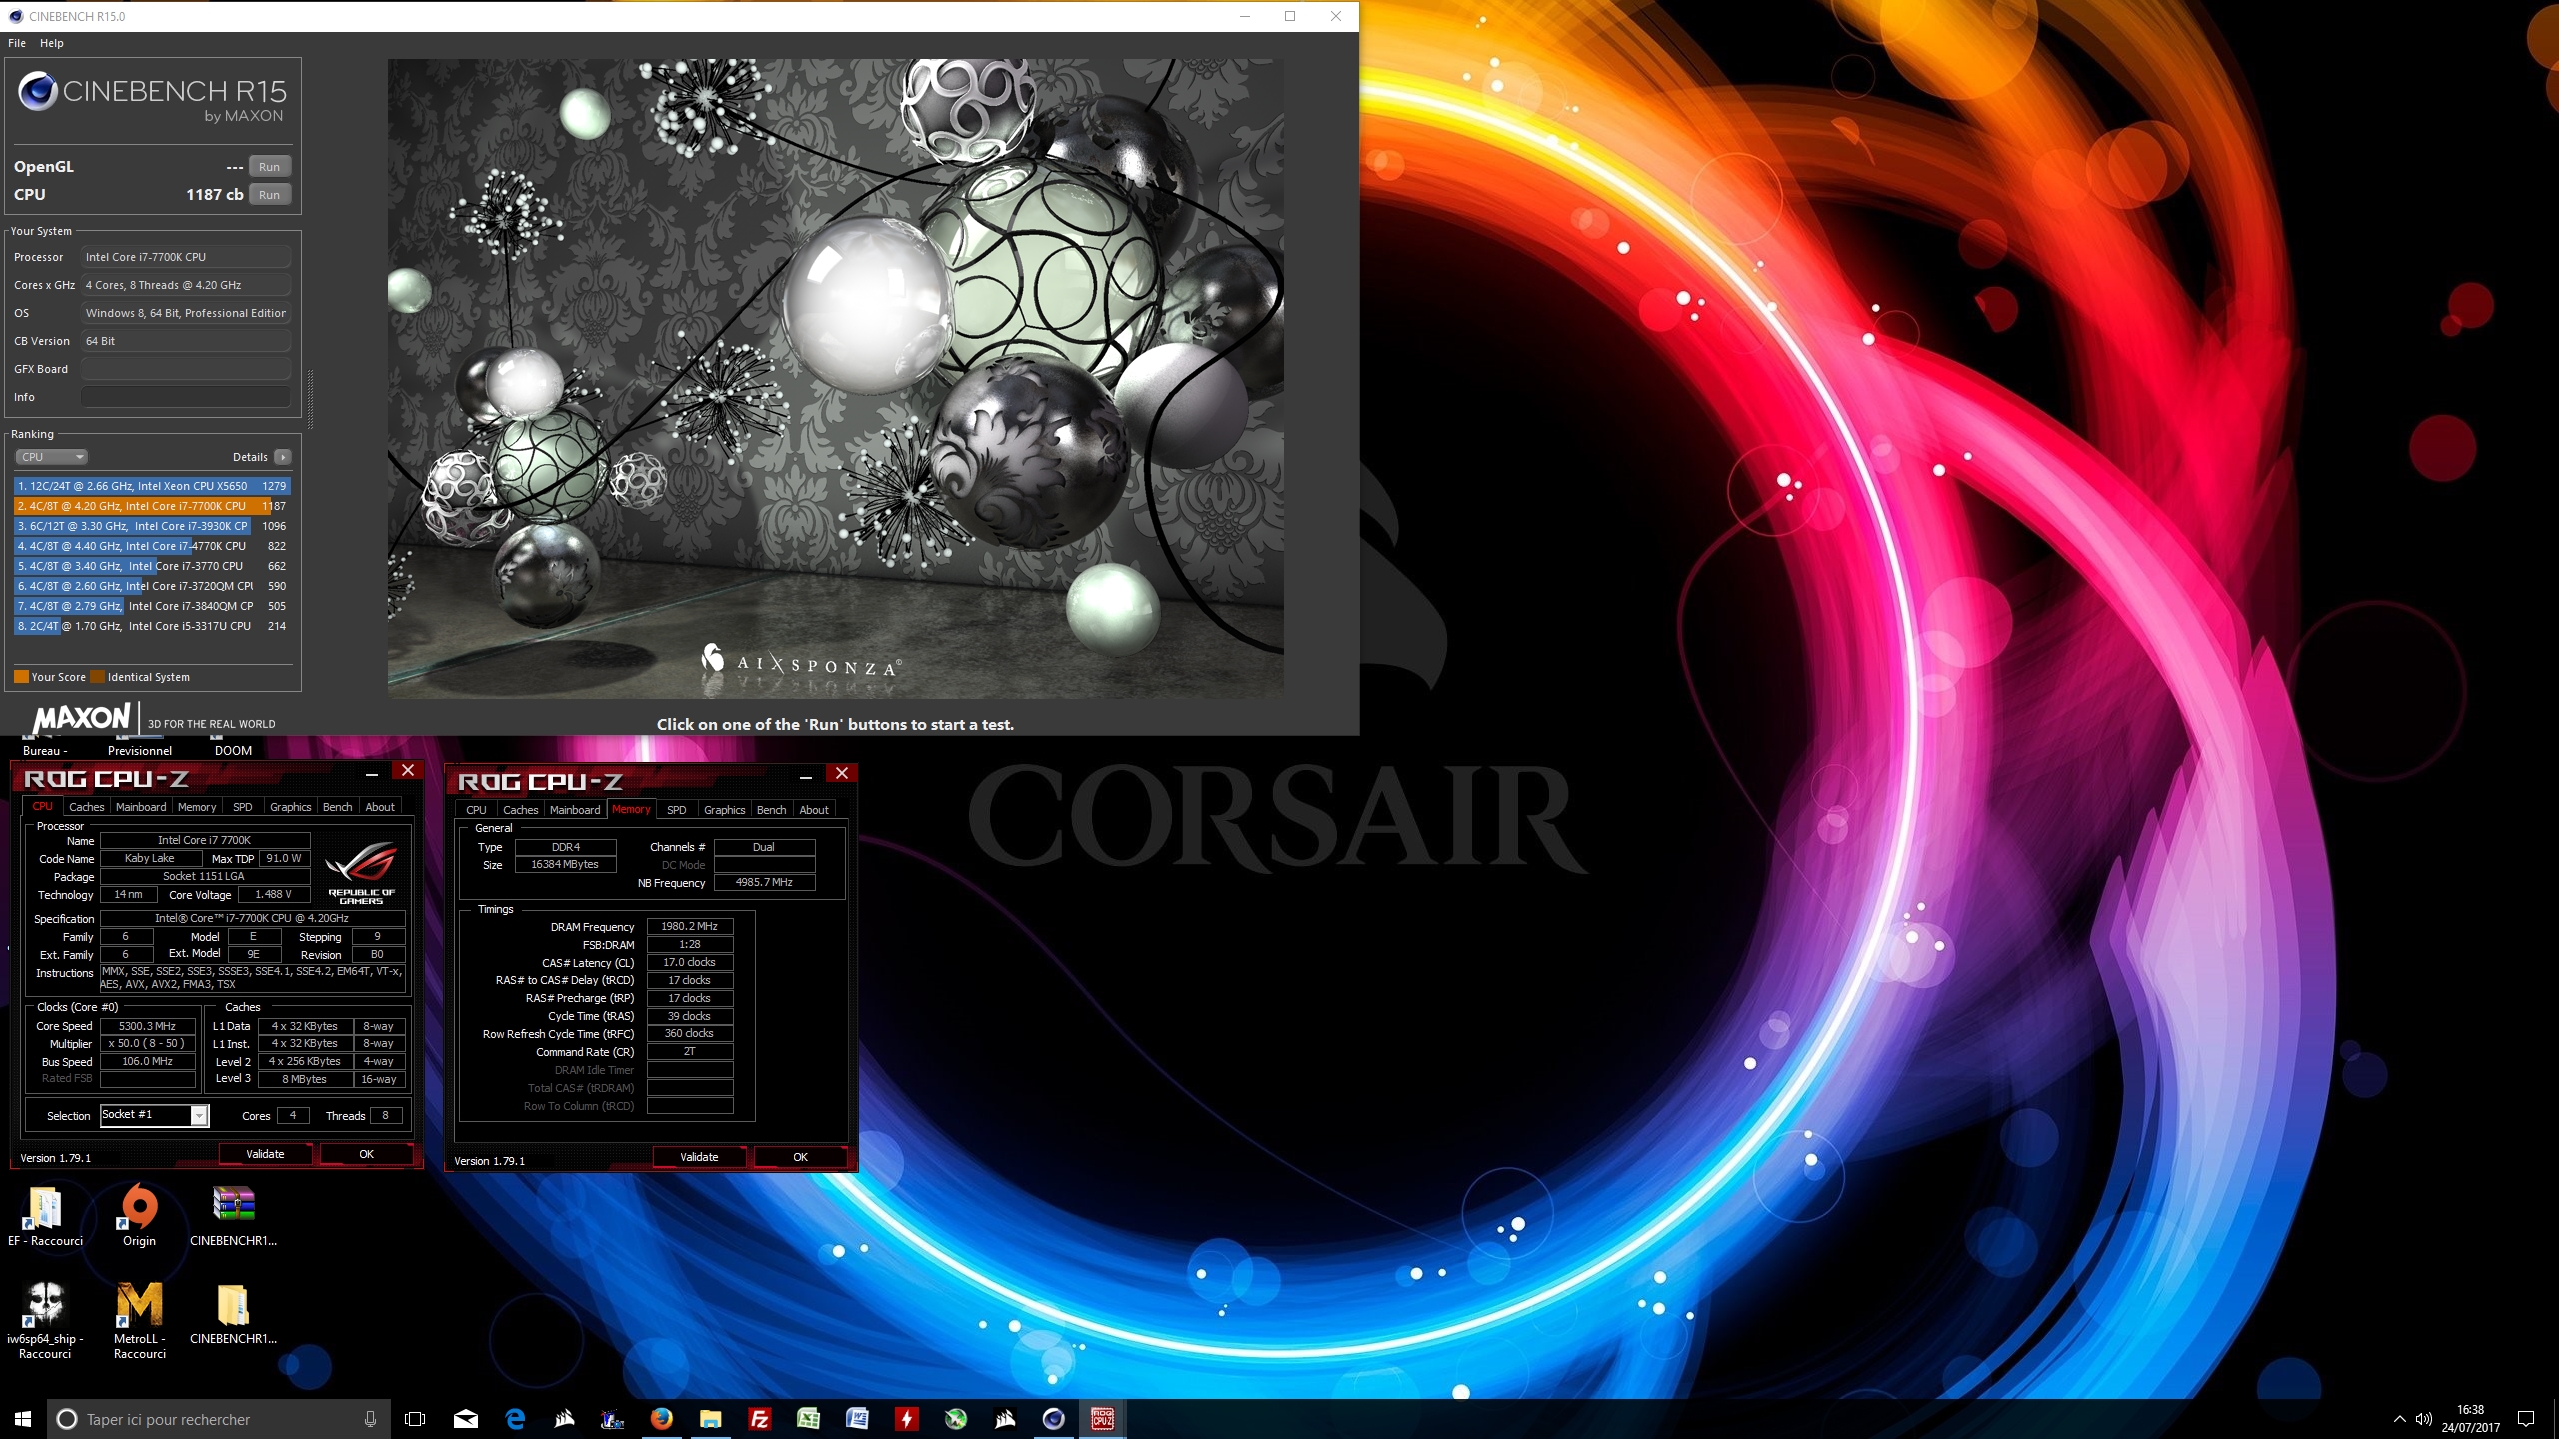Screen dimensions: 2559x1439
Task: Switch to ROG CPU-Z taskbar icon
Action: 1102,1419
